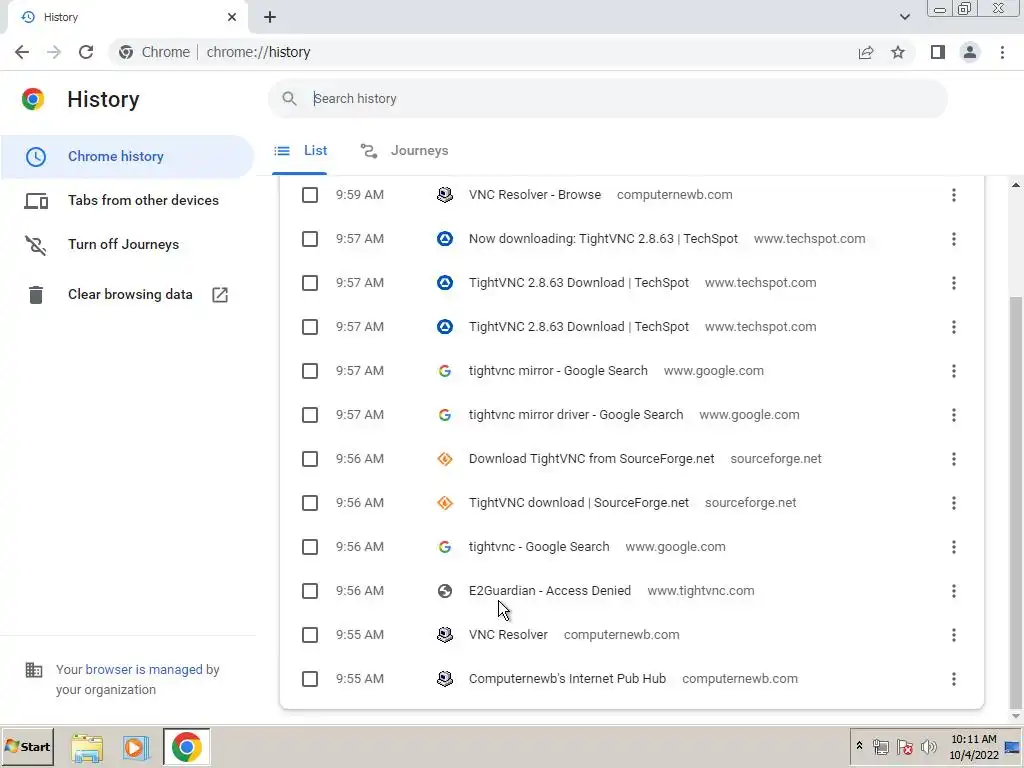Switch to the List tab

(300, 151)
